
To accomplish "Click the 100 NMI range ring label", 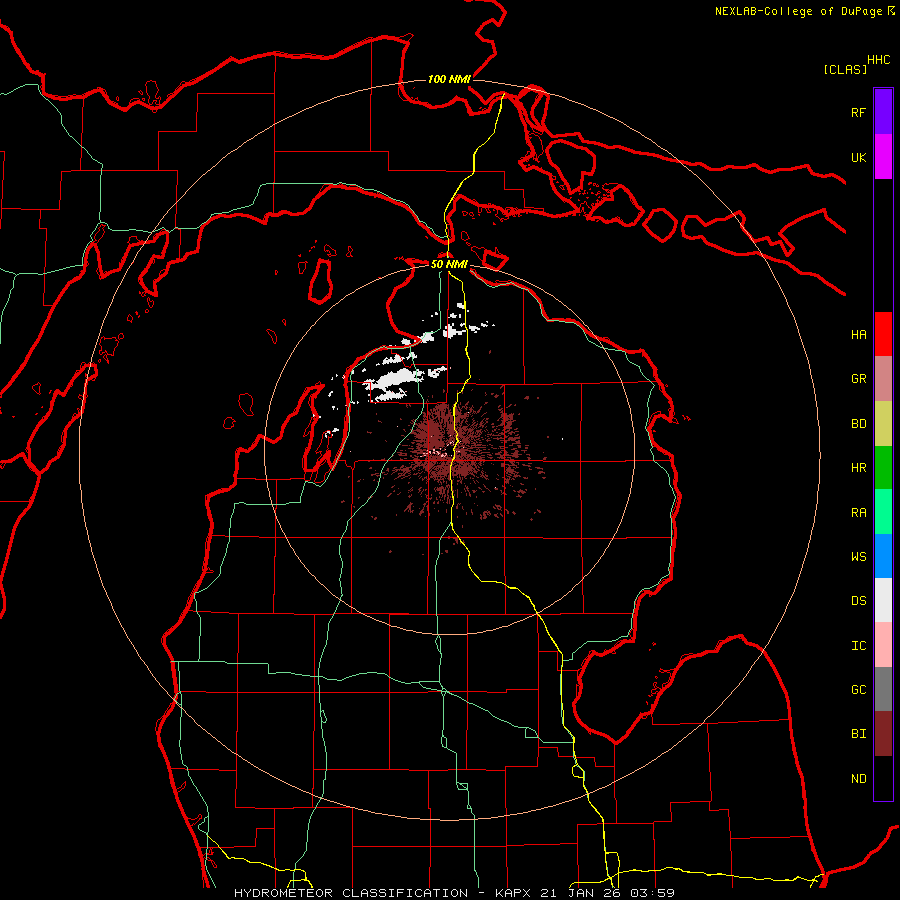I will pos(449,79).
